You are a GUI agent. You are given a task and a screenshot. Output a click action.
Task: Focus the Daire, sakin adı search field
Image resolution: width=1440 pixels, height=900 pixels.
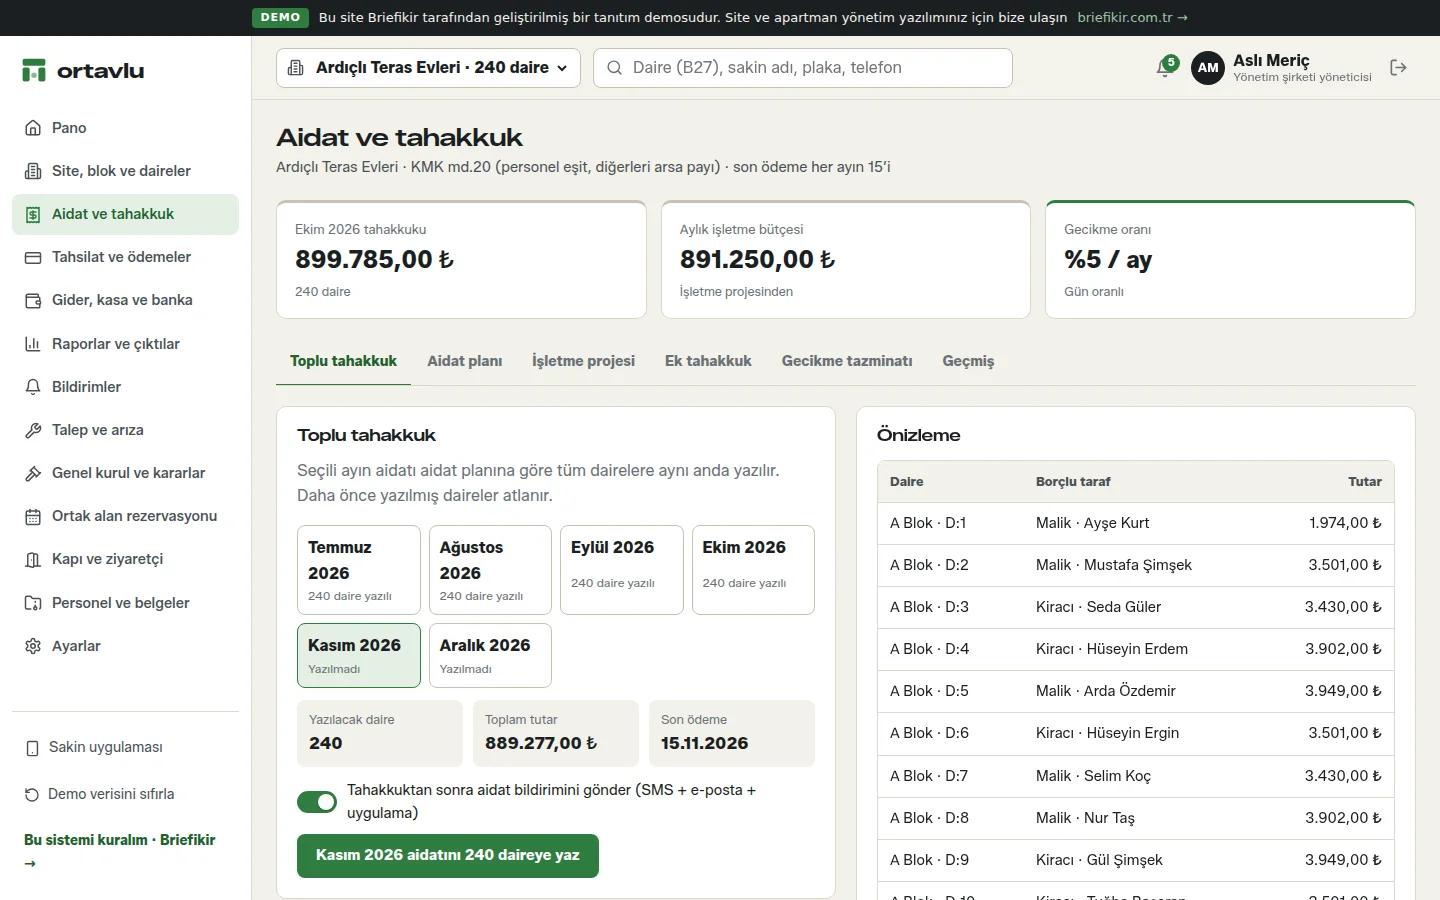[x=803, y=68]
